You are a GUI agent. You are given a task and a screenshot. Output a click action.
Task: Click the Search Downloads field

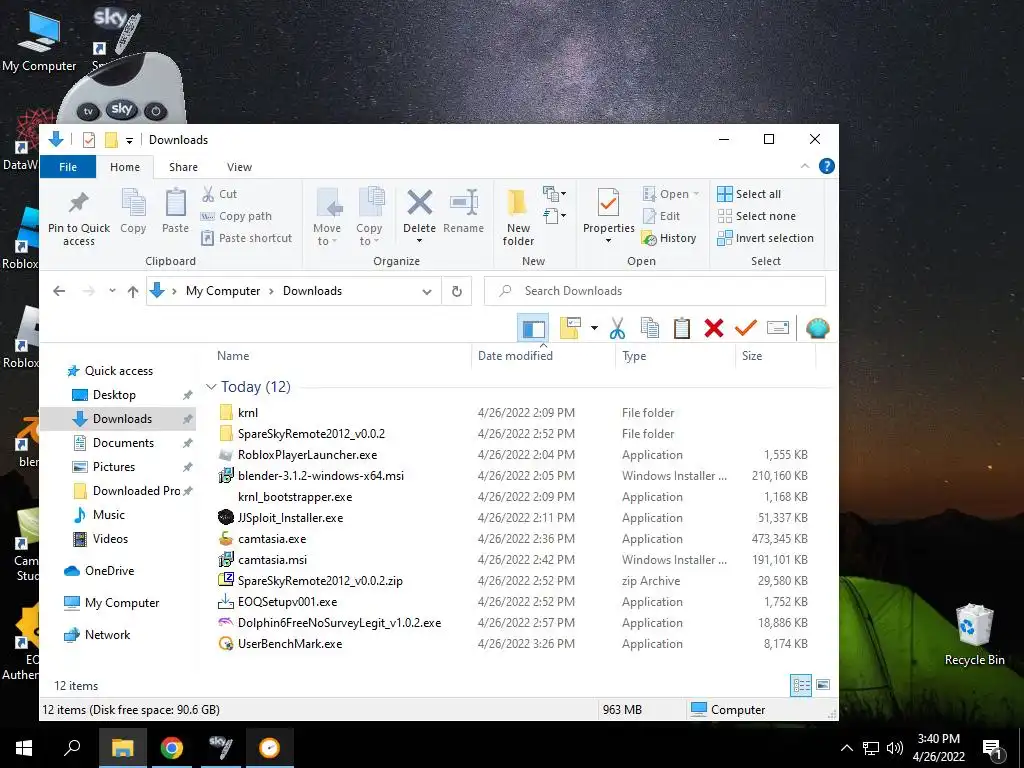654,291
